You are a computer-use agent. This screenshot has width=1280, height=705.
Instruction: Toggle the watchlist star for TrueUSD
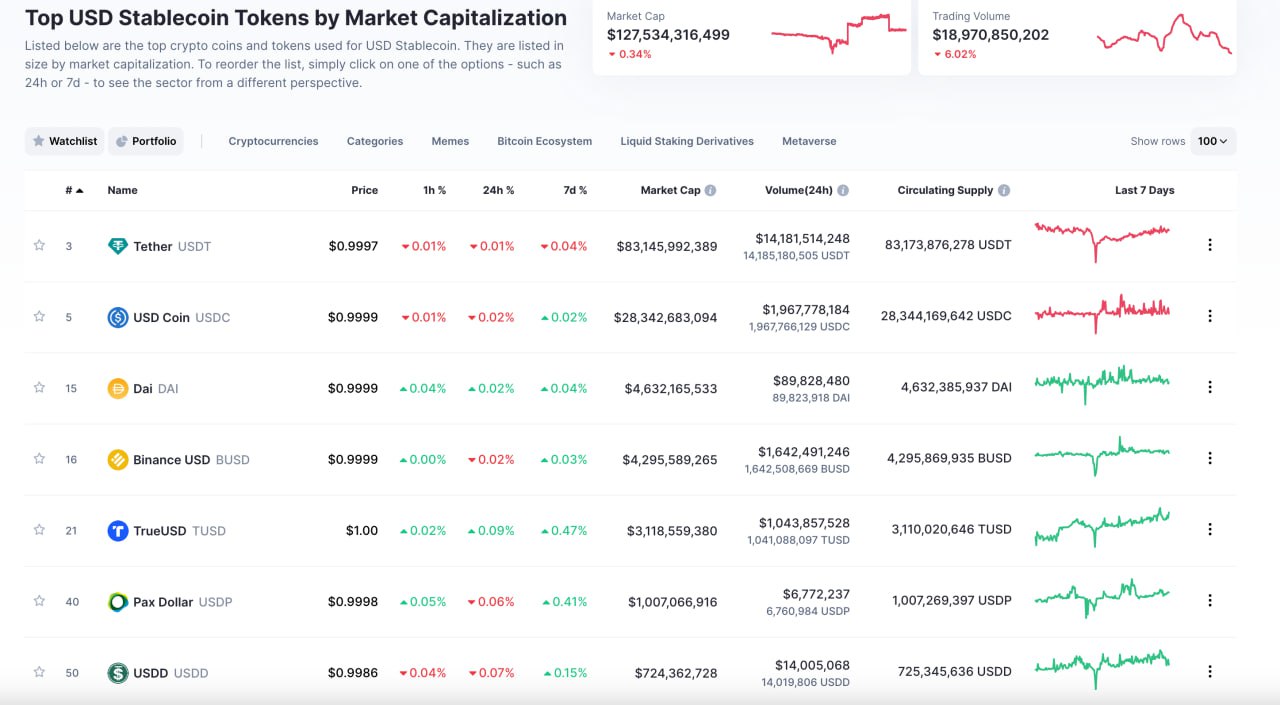[x=39, y=530]
